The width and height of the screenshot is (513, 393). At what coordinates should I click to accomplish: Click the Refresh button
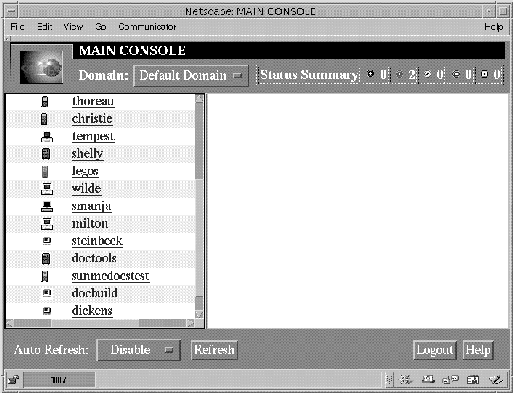coord(214,350)
